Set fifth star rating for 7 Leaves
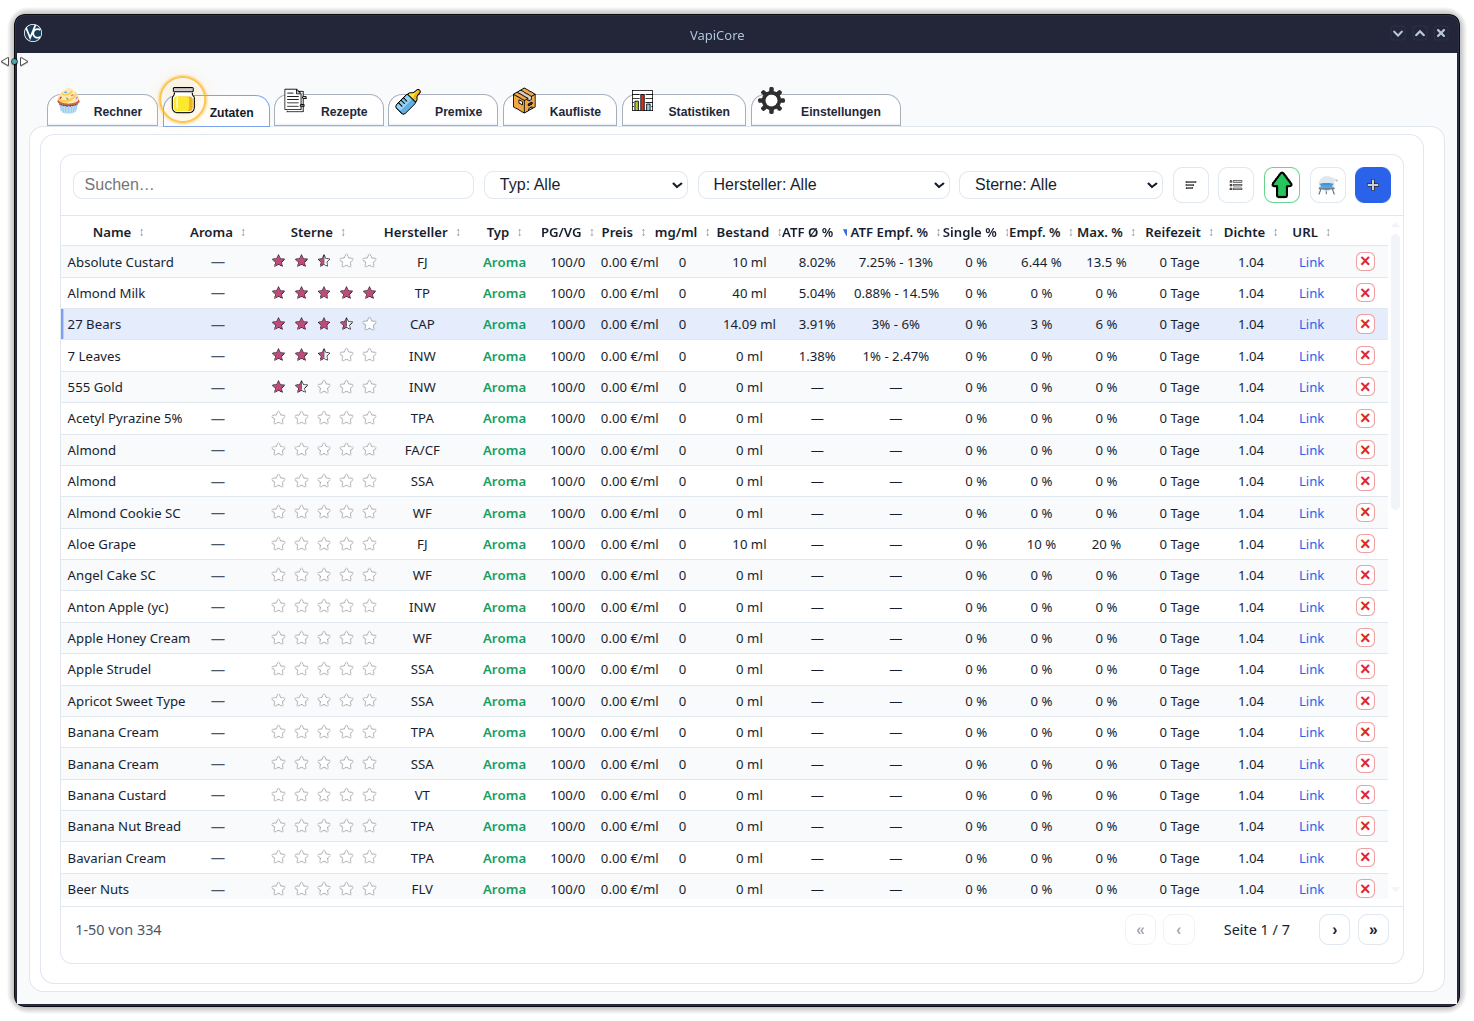 coord(369,355)
